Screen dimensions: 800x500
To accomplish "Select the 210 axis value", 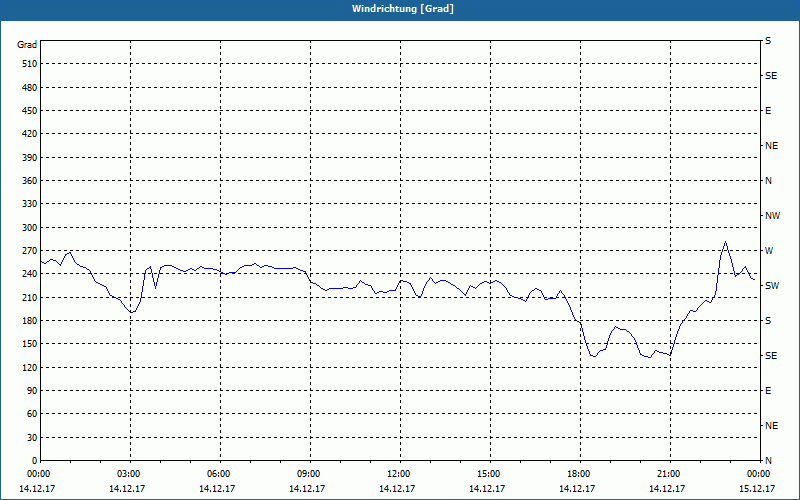I will [30, 297].
